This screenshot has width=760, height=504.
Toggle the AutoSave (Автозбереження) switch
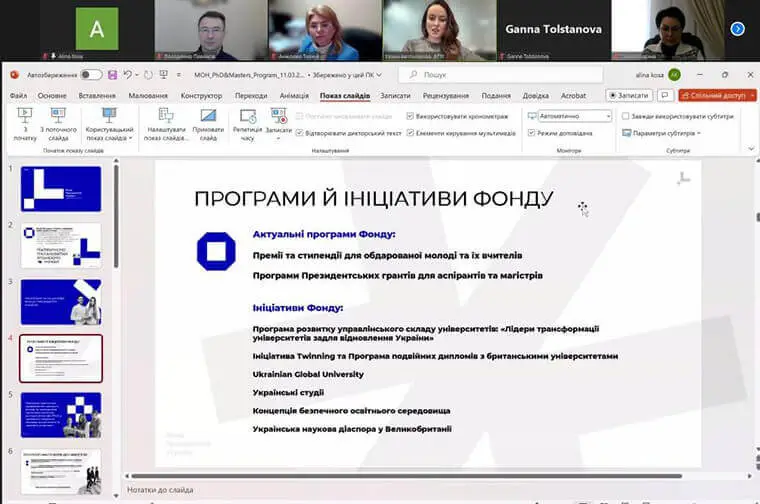(x=90, y=75)
